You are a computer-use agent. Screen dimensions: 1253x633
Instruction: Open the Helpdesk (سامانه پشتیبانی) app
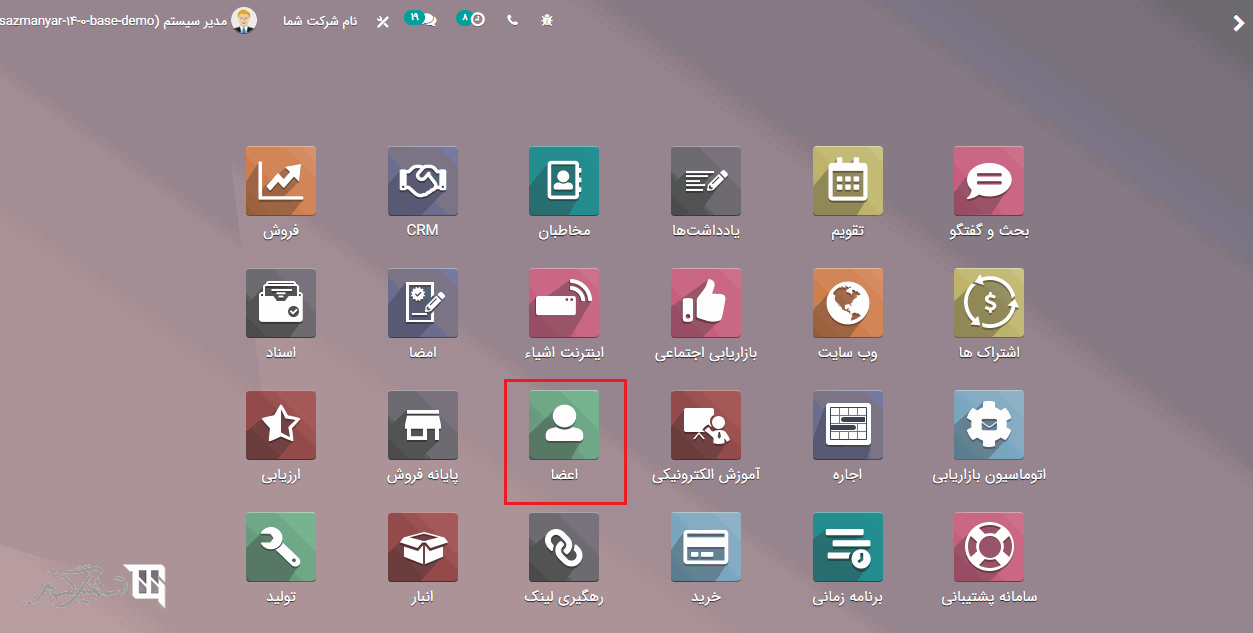click(x=989, y=548)
